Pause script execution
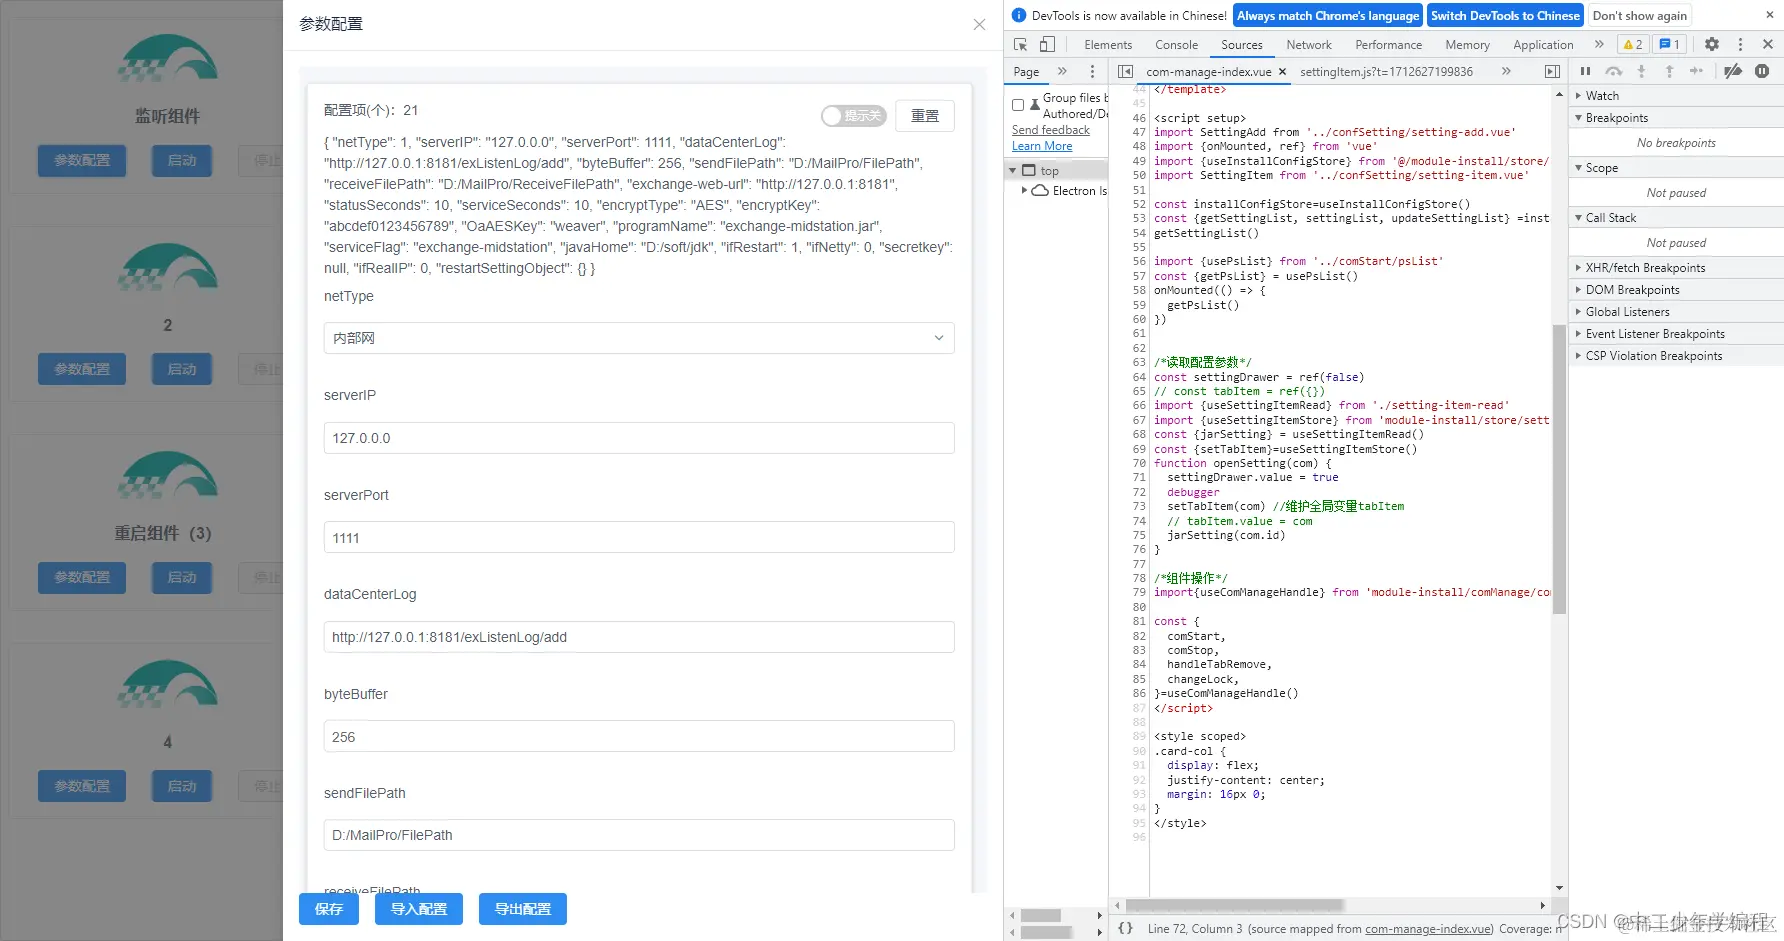 [x=1585, y=71]
